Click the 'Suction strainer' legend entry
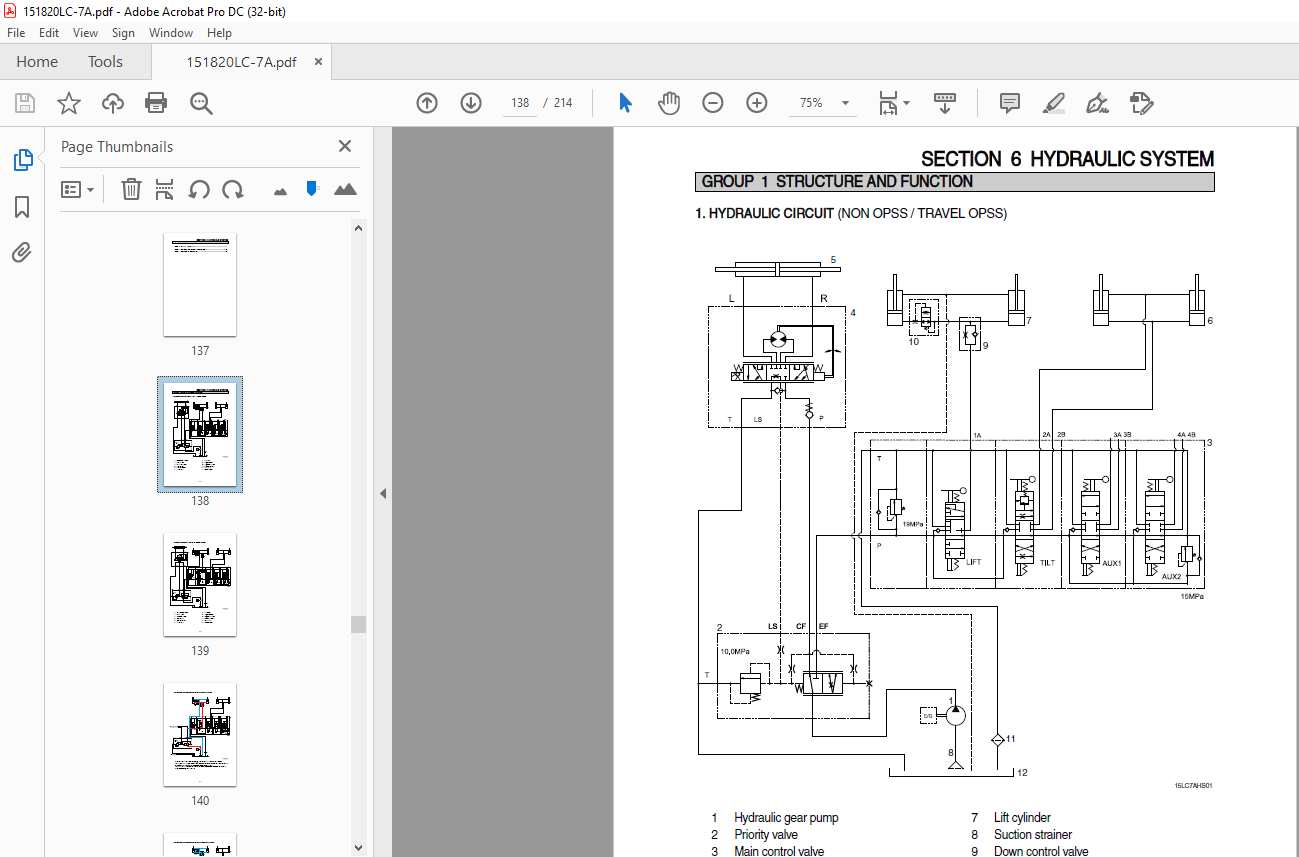1299x857 pixels. tap(1033, 835)
